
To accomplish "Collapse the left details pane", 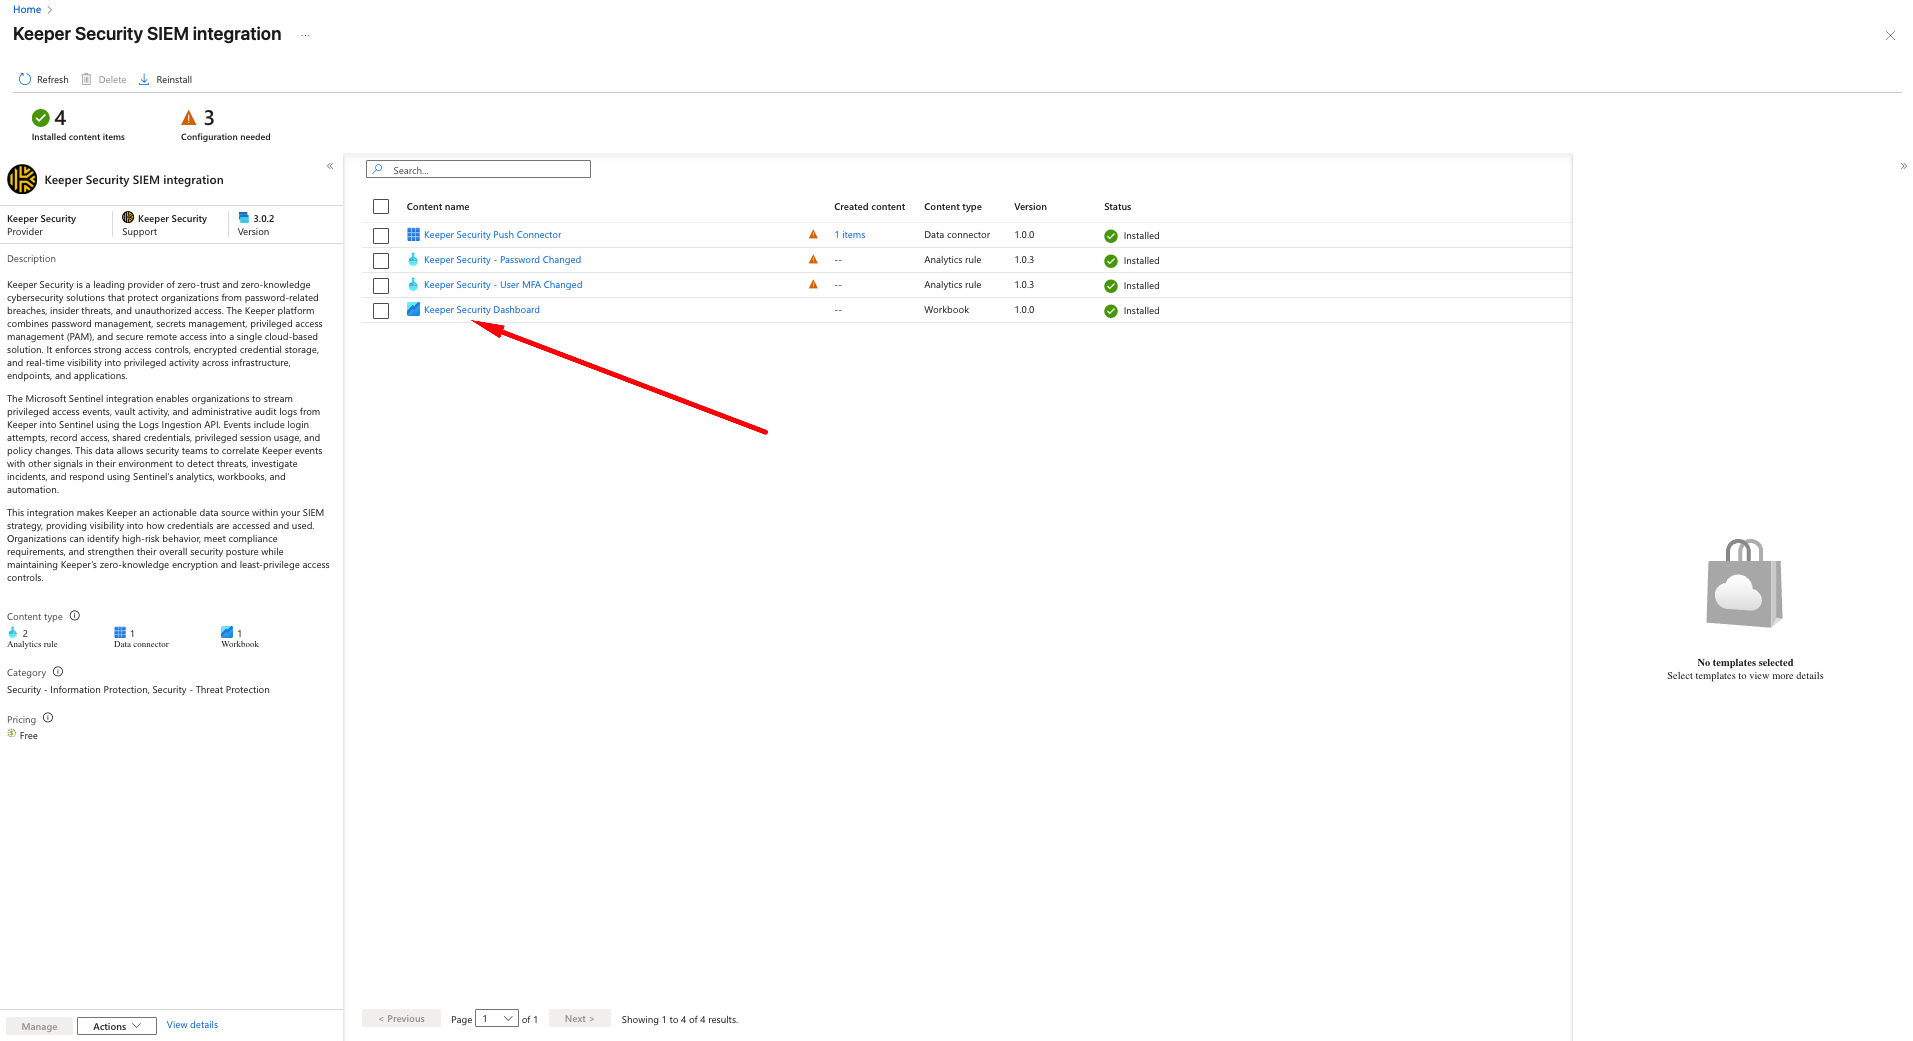I will [330, 166].
